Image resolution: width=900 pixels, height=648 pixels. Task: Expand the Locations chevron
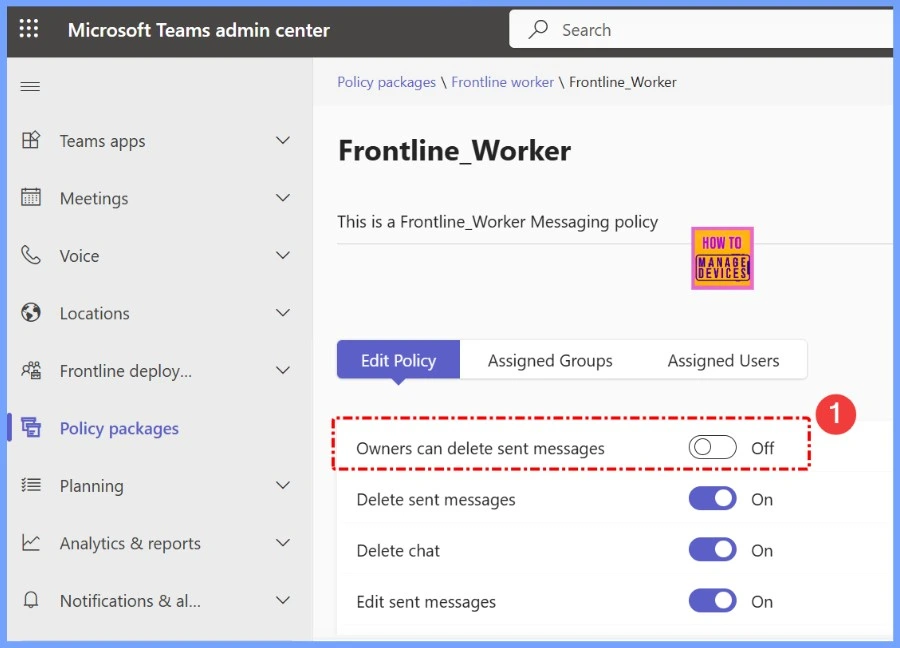283,312
